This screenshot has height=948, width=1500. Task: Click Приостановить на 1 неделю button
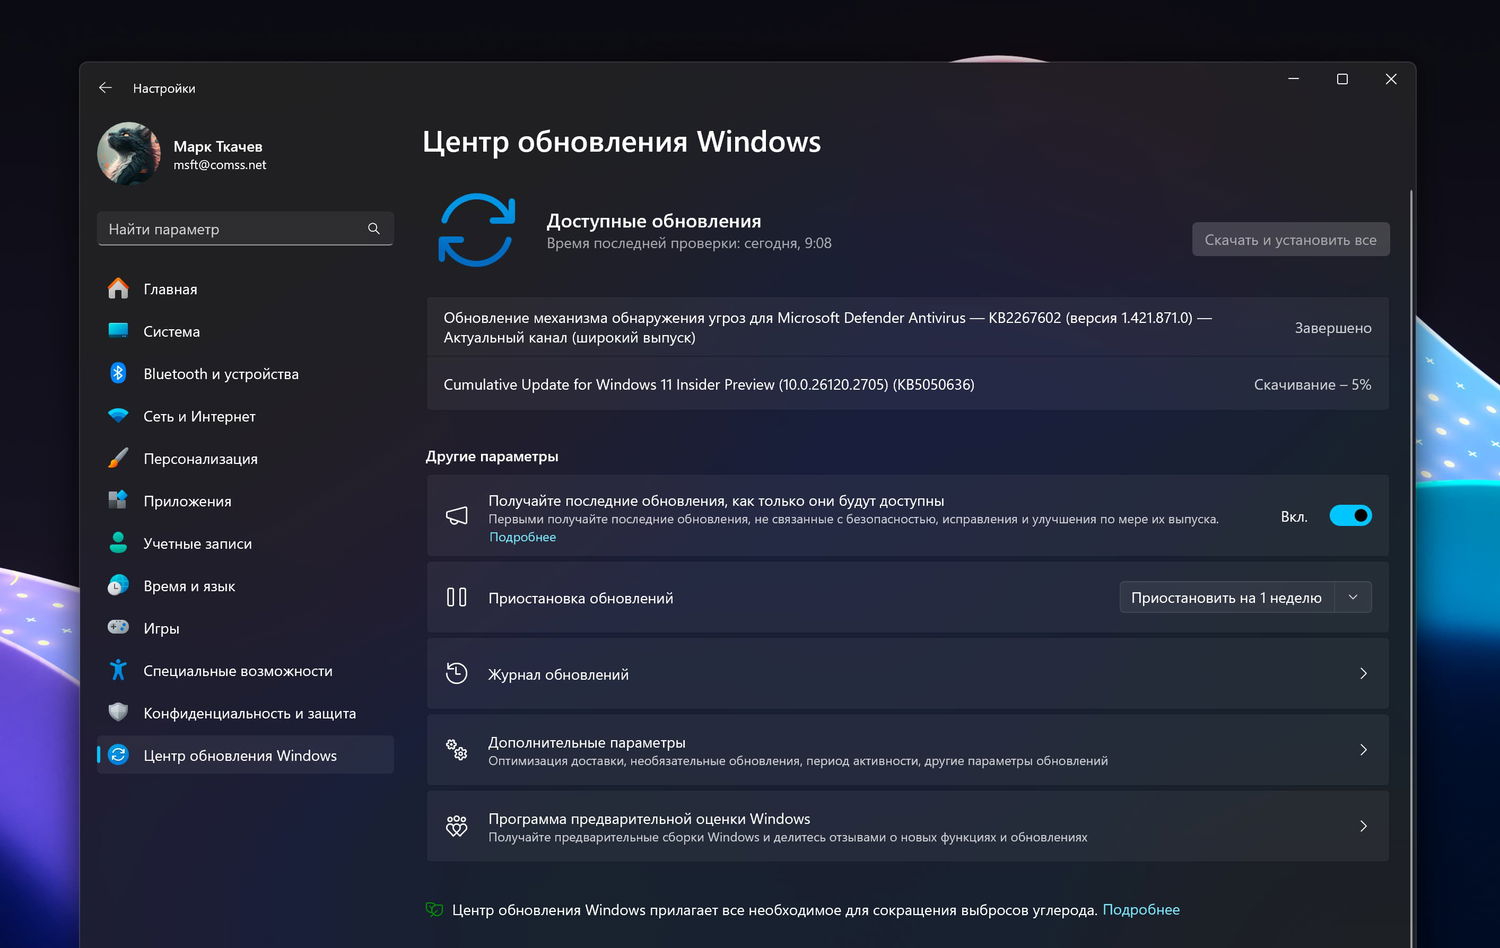[x=1226, y=598]
